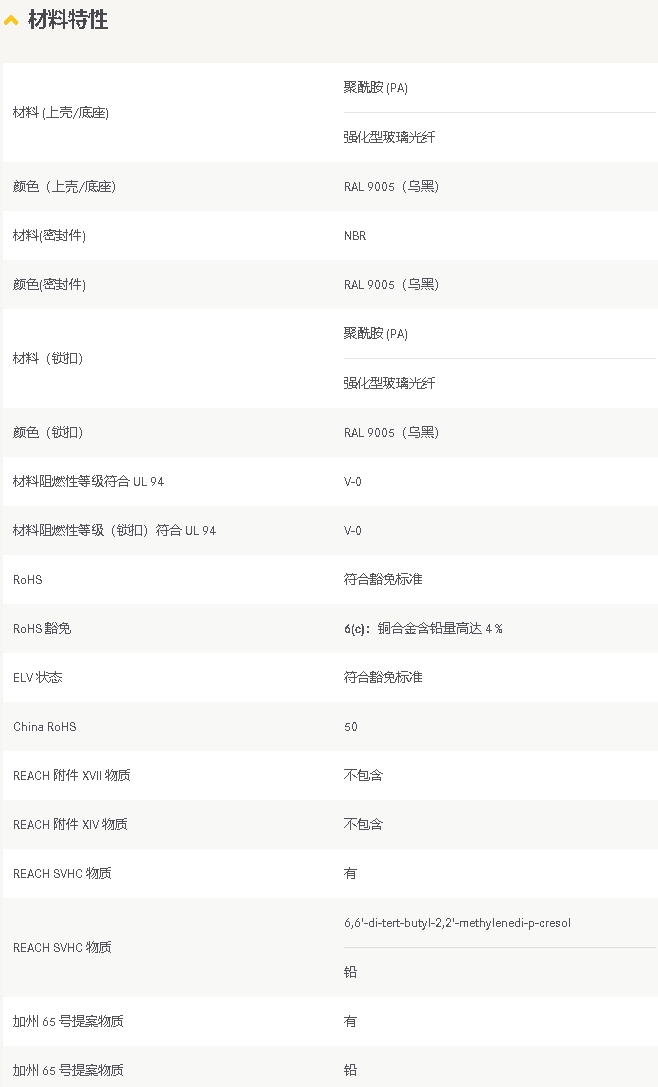
Task: Select the China RoHS value 50
Action: point(351,727)
